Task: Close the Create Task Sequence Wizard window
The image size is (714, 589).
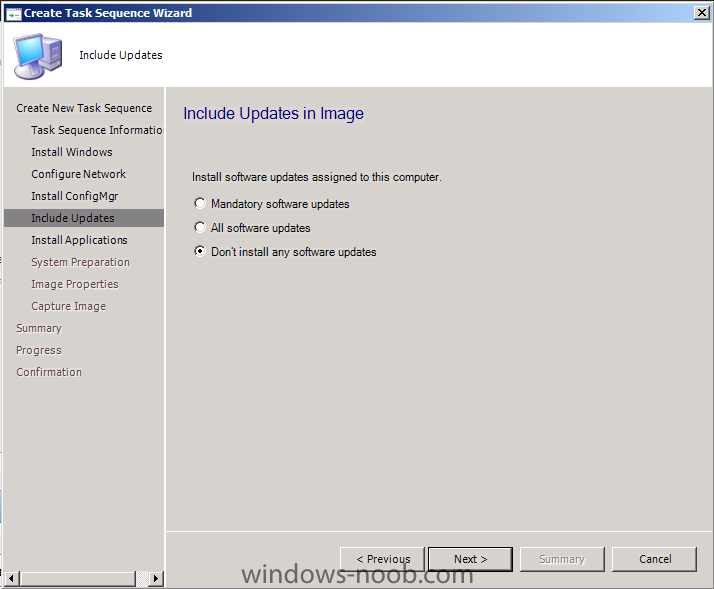Action: pyautogui.click(x=701, y=13)
